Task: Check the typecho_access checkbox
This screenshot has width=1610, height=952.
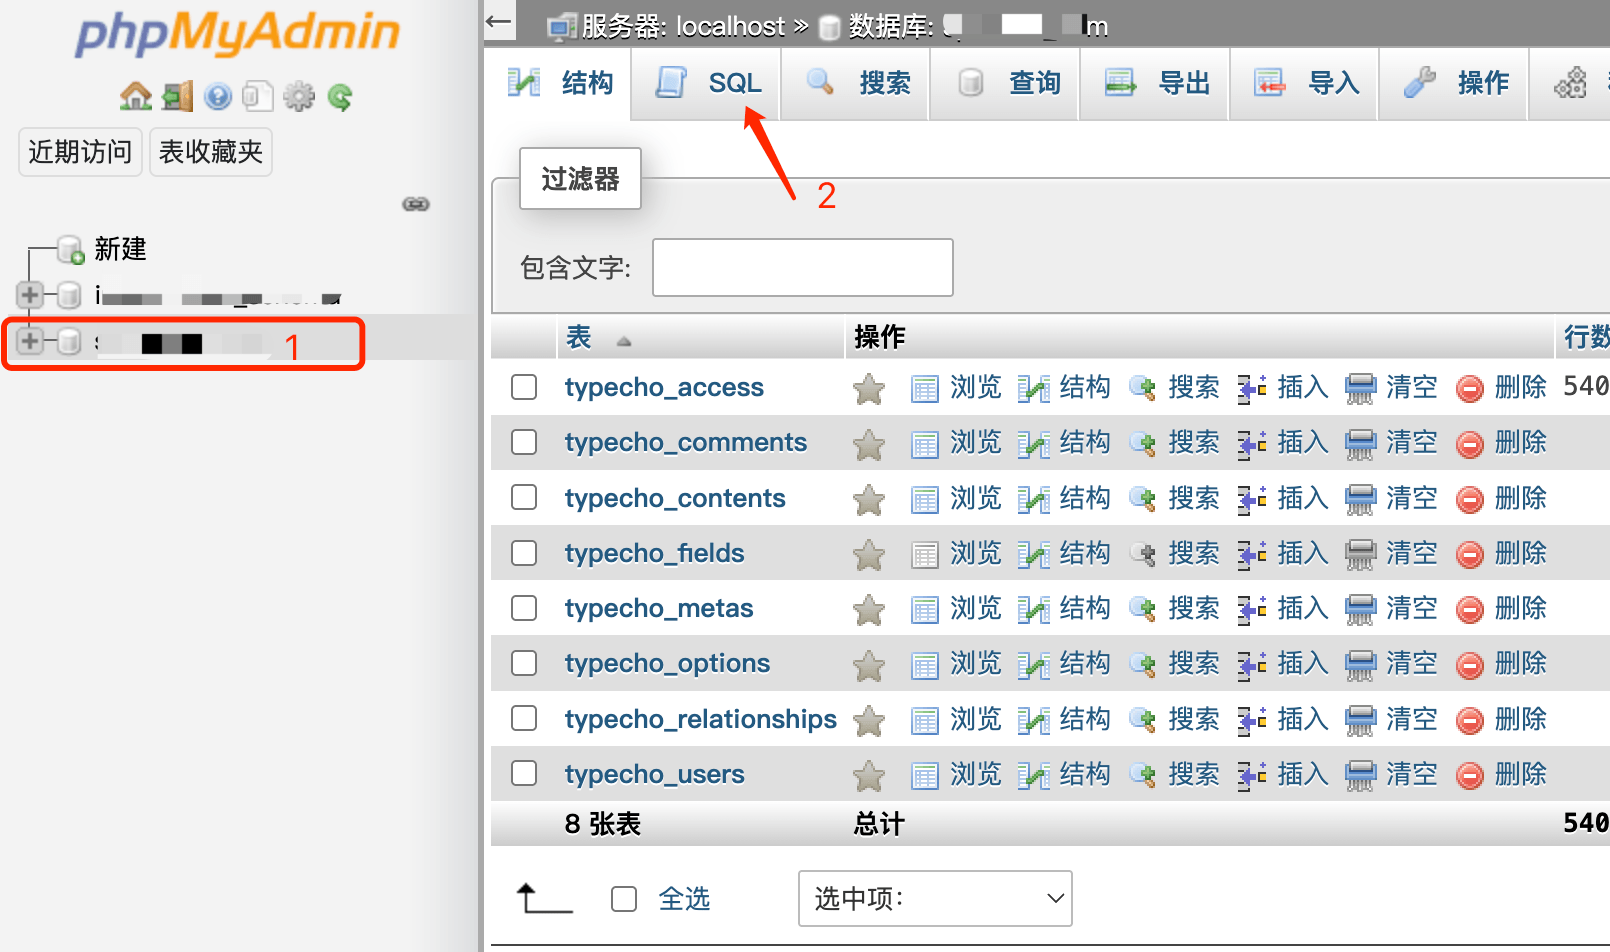Action: [524, 387]
